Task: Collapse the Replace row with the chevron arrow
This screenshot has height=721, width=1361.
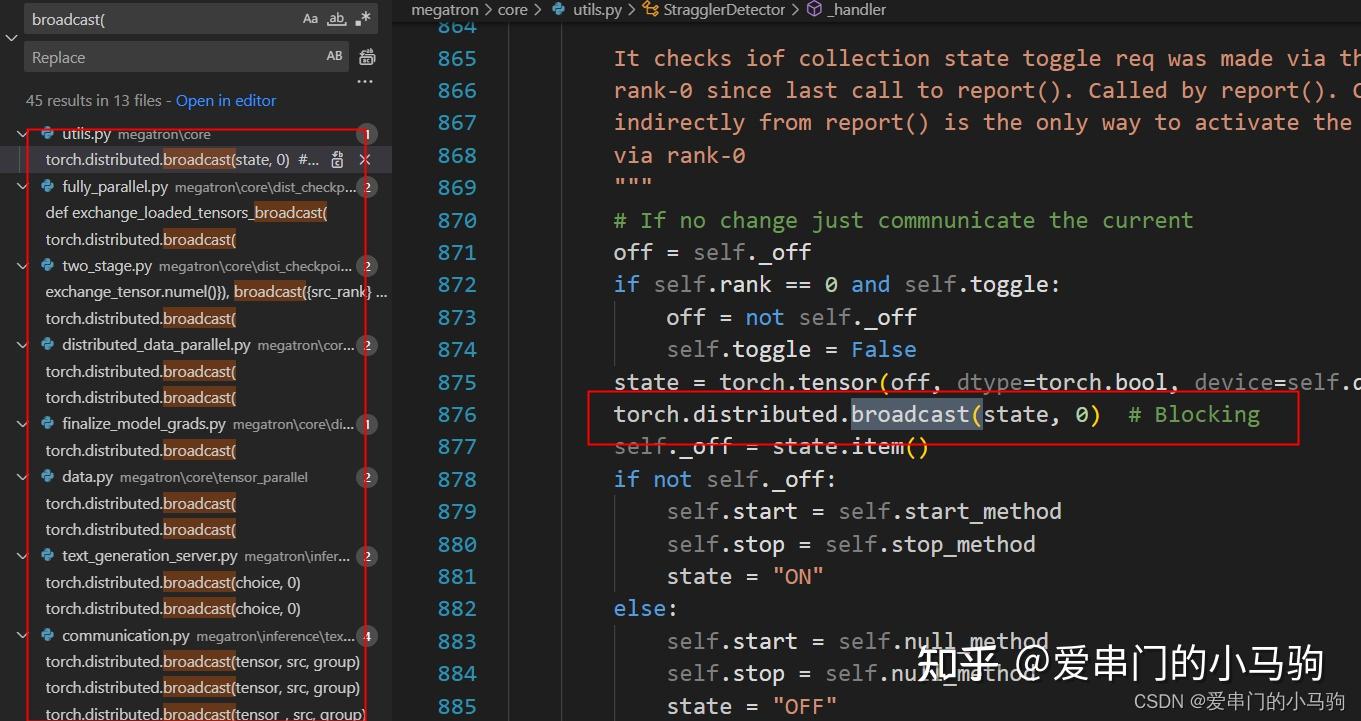Action: click(x=12, y=36)
